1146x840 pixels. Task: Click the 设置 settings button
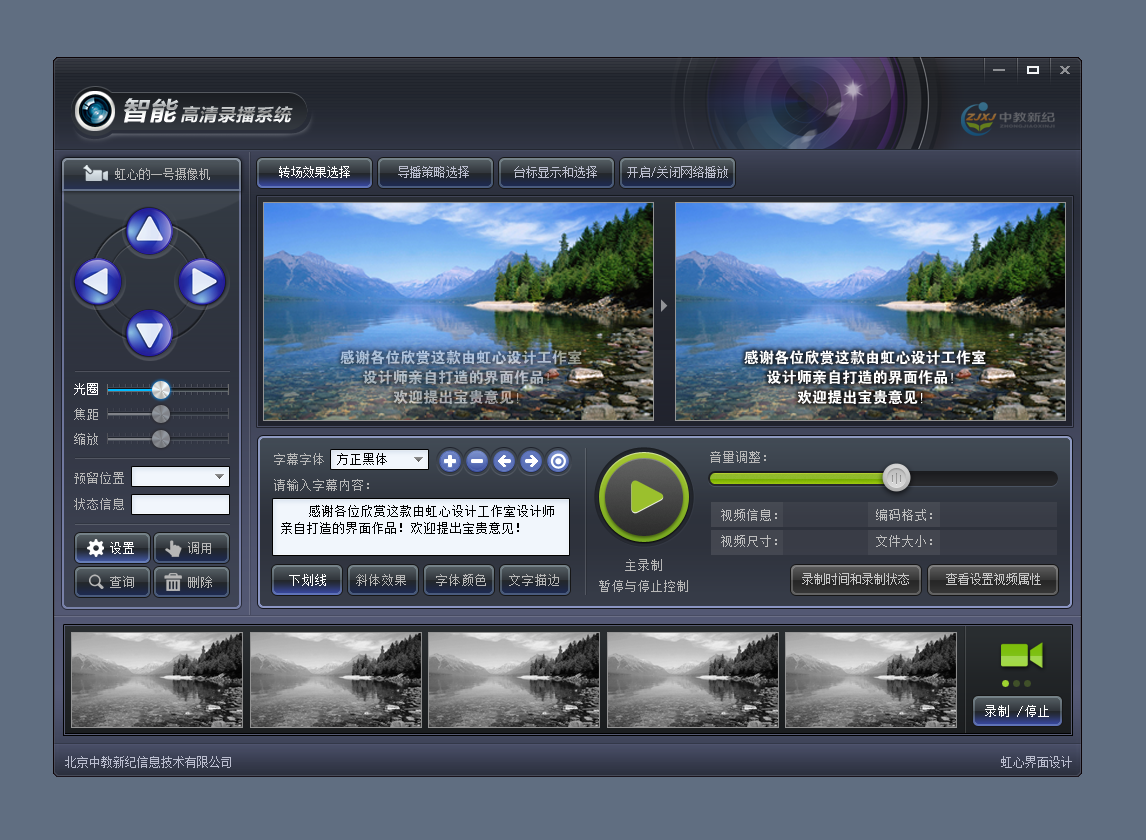click(113, 548)
